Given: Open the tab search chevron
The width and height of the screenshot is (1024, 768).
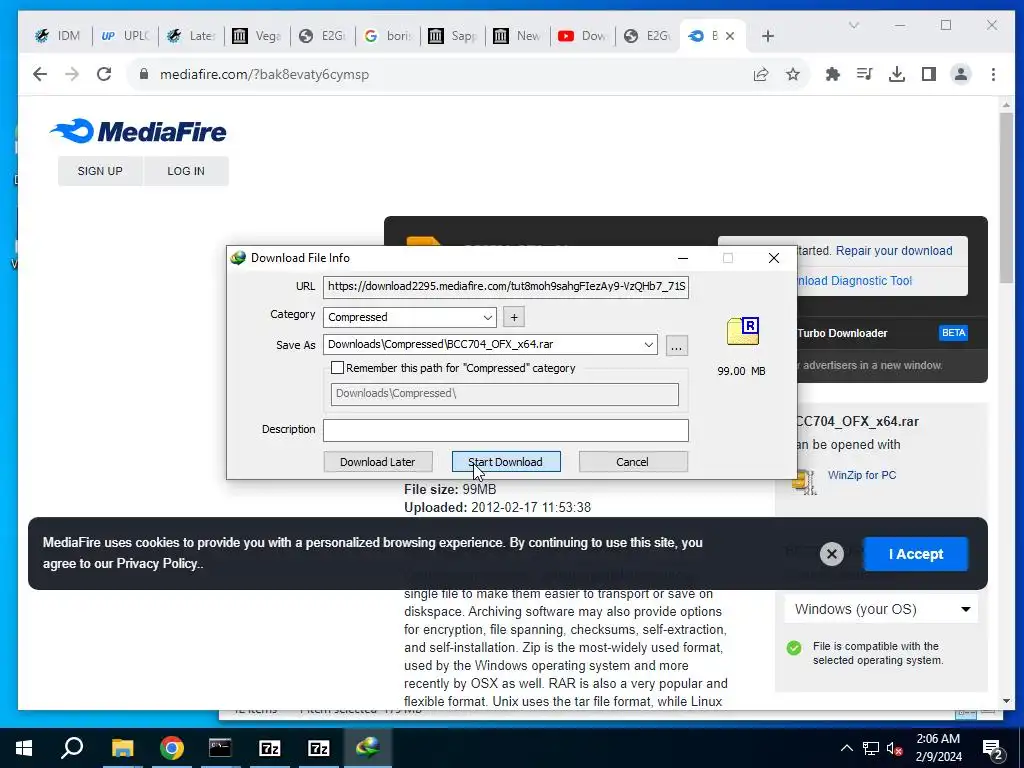Looking at the screenshot, I should point(854,25).
